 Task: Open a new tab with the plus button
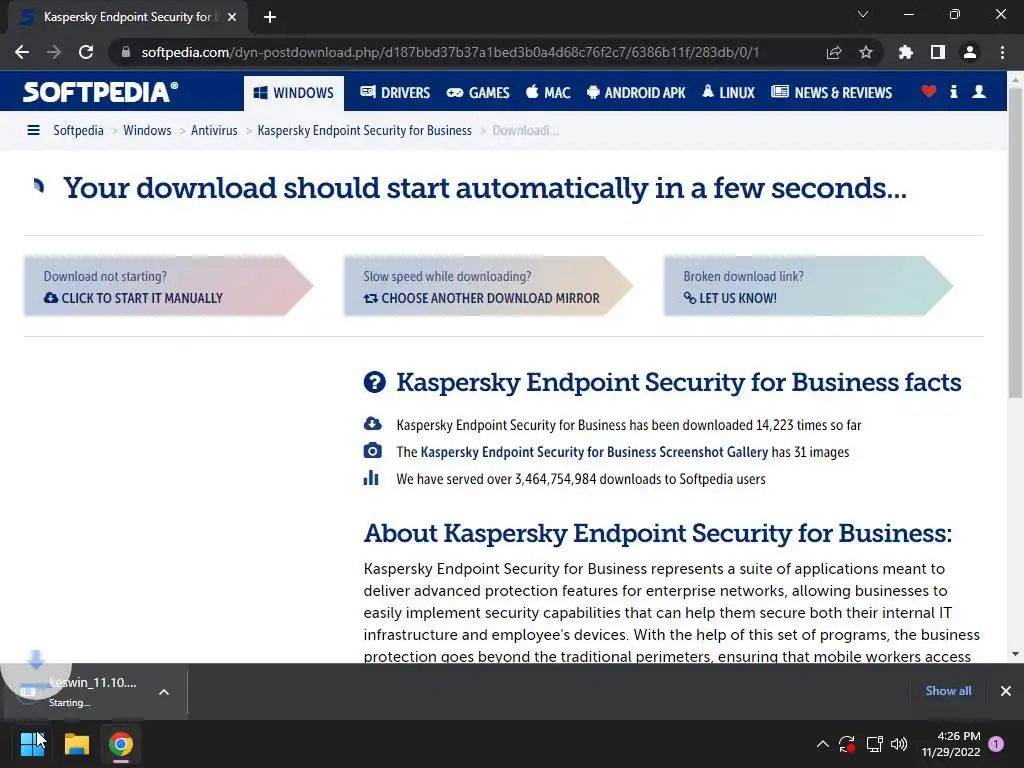coord(270,17)
